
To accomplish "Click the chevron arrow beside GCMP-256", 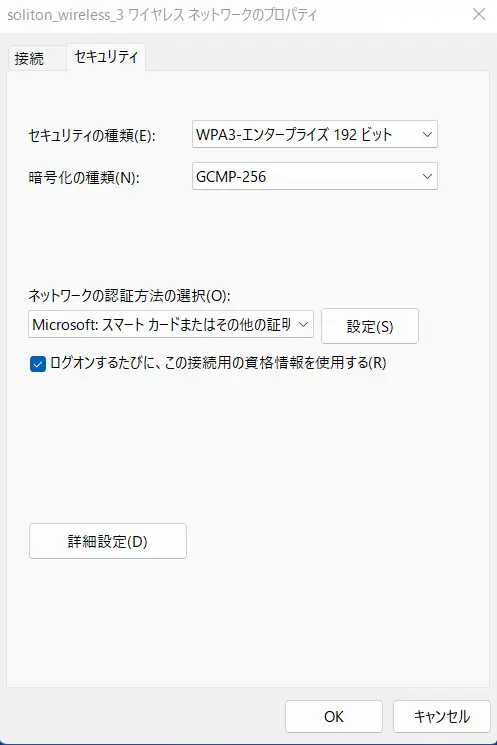I will click(427, 176).
